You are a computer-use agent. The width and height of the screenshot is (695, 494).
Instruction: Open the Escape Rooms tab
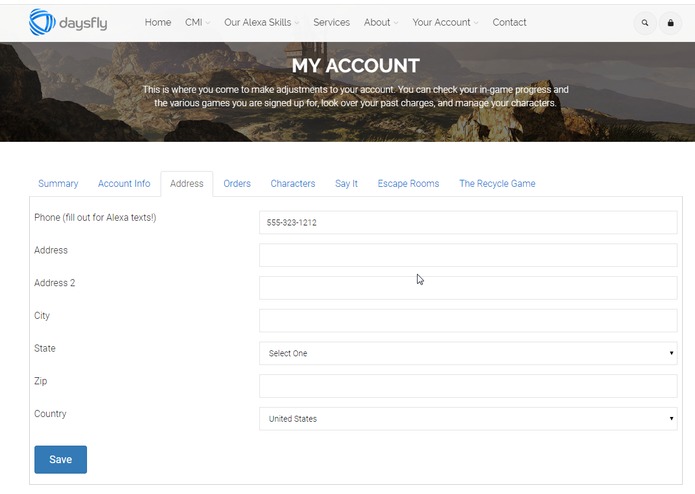[408, 183]
